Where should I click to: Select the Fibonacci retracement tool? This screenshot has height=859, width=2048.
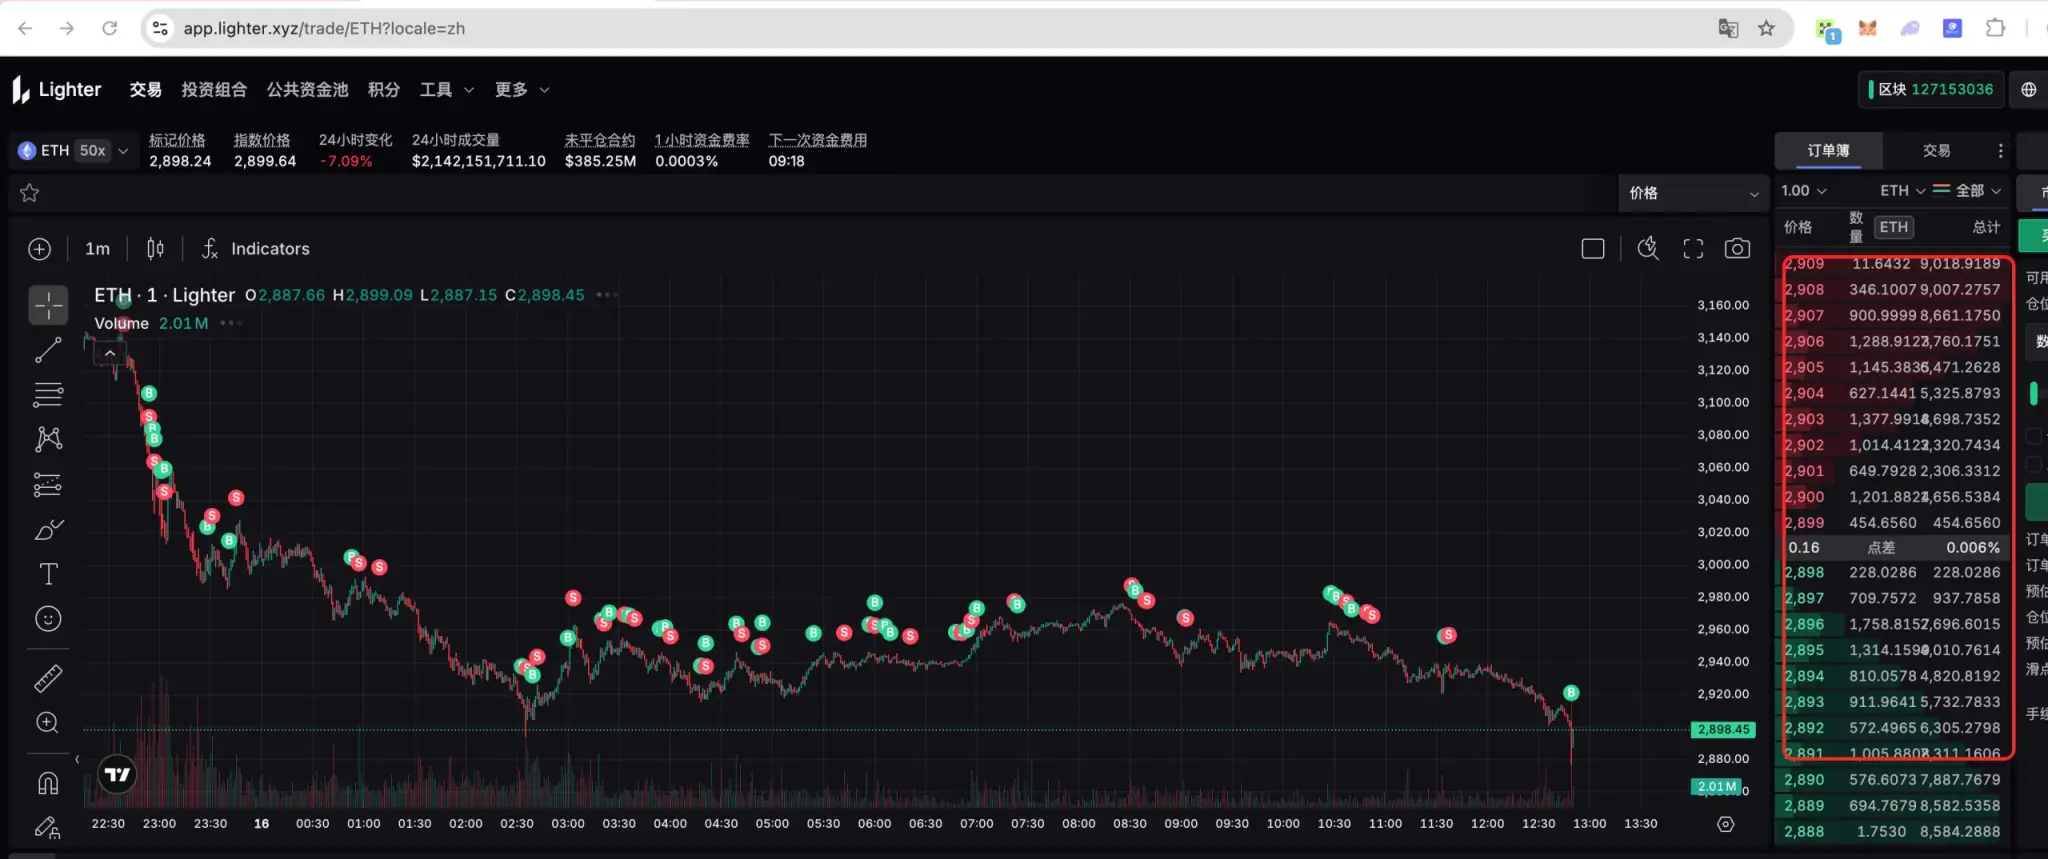(x=48, y=395)
